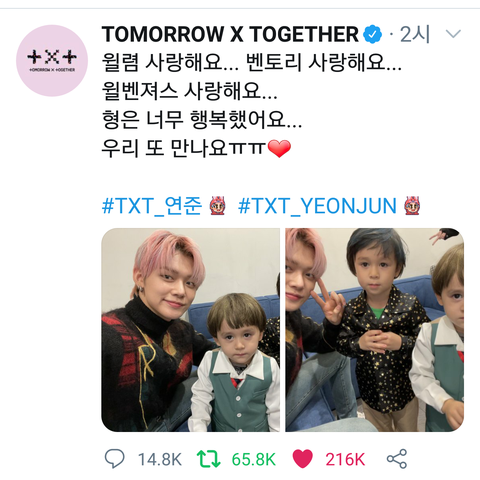Image resolution: width=480 pixels, height=480 pixels.
Task: Open the #TXT_연준 hashtag
Action: point(152,206)
